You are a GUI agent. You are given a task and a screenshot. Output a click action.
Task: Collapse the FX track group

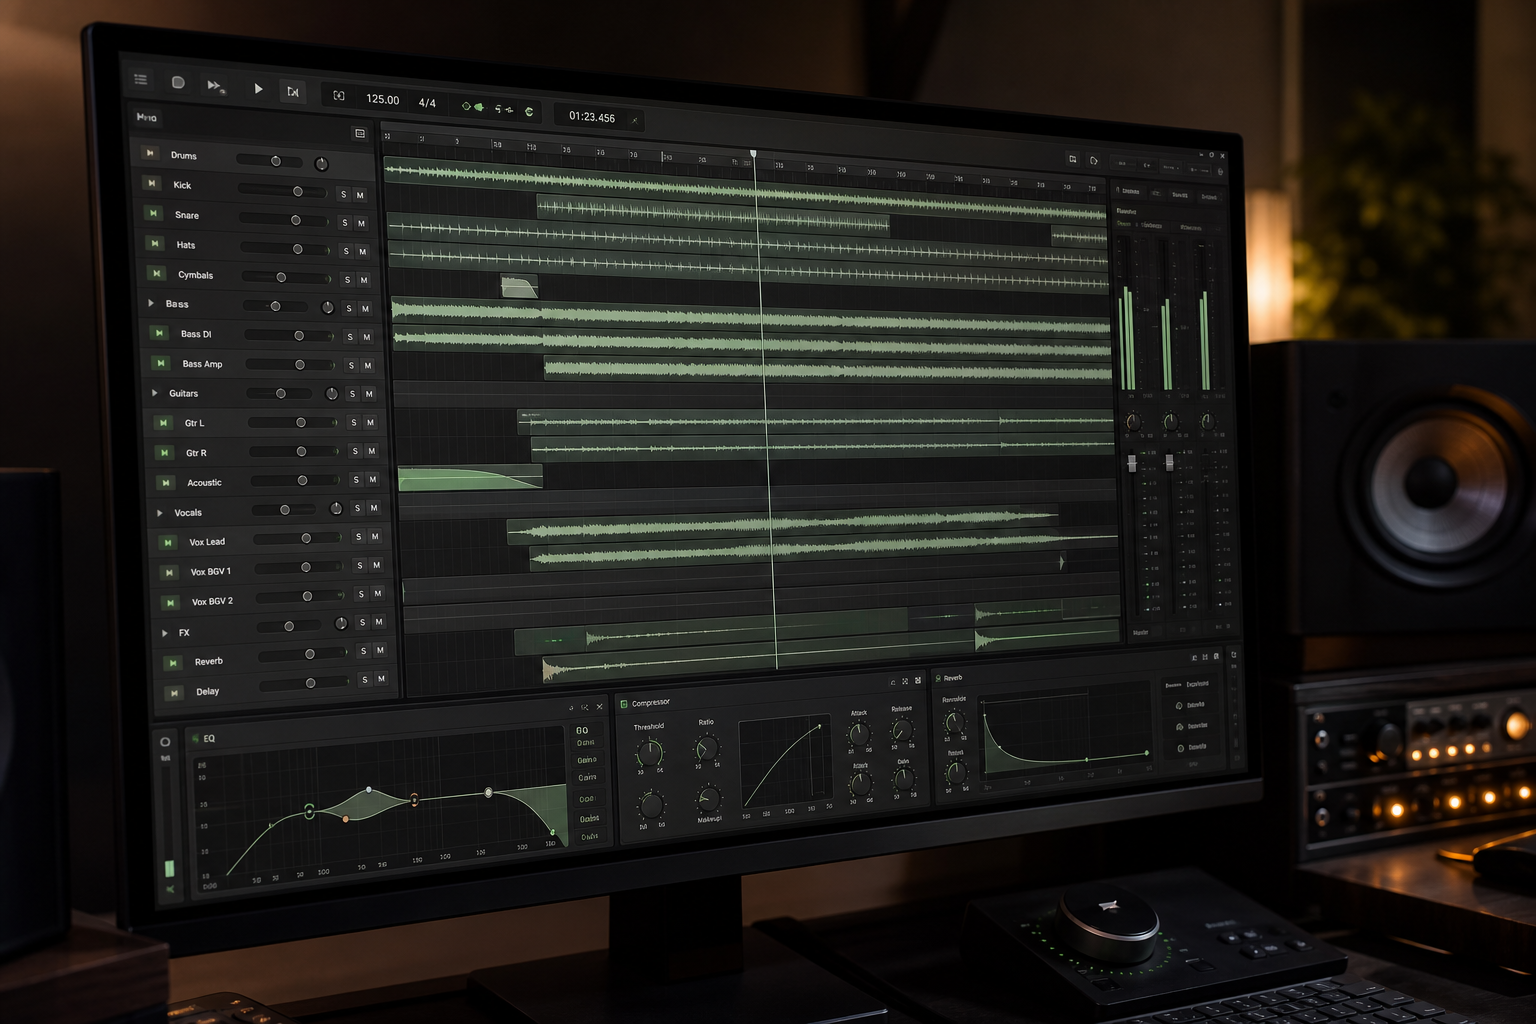pos(165,632)
